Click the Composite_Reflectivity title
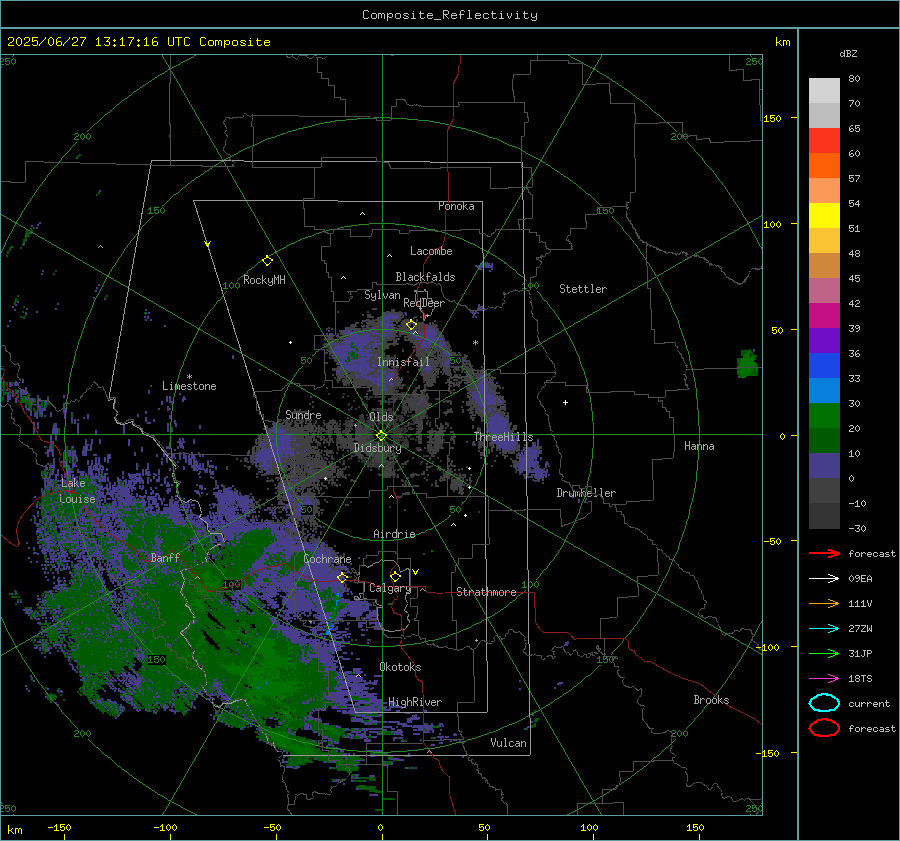This screenshot has height=841, width=900. pyautogui.click(x=449, y=15)
